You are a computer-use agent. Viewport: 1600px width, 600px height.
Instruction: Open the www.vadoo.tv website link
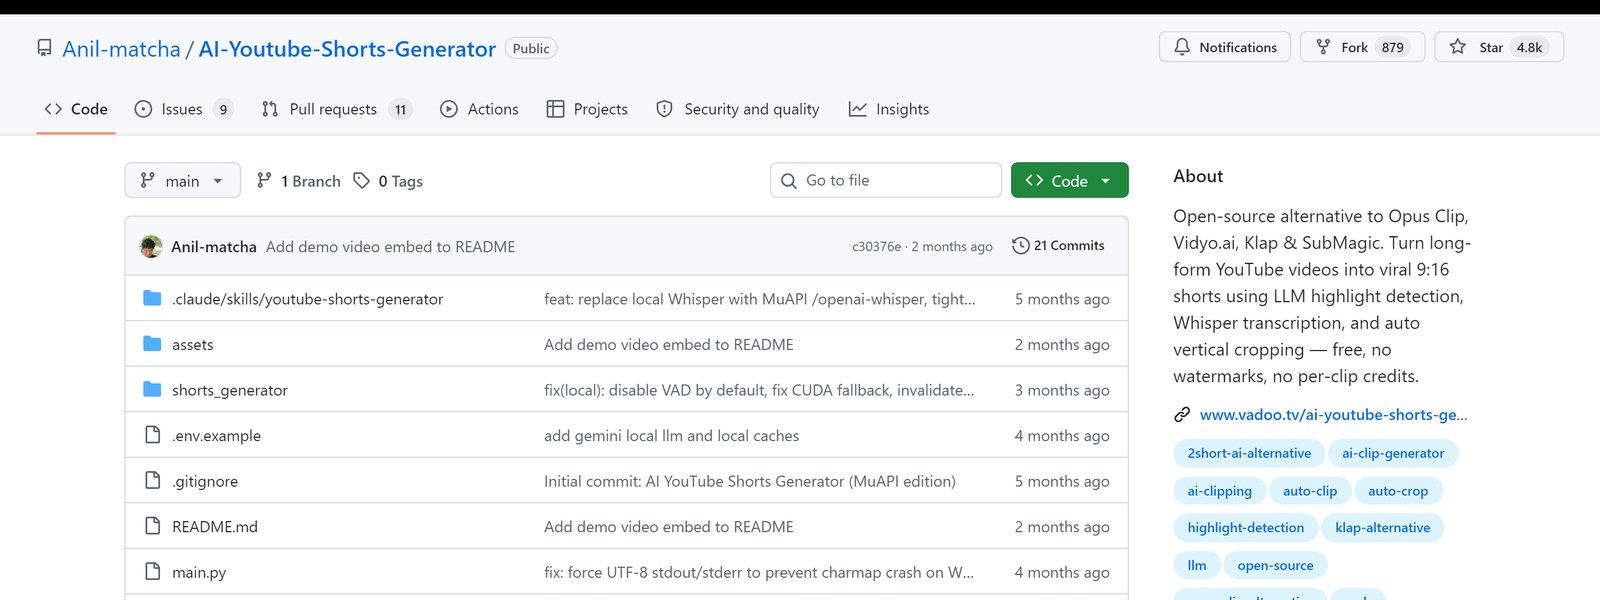point(1334,414)
